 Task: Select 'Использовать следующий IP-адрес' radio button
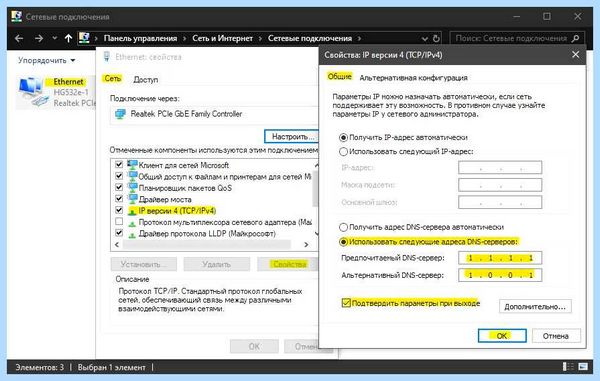[x=343, y=152]
